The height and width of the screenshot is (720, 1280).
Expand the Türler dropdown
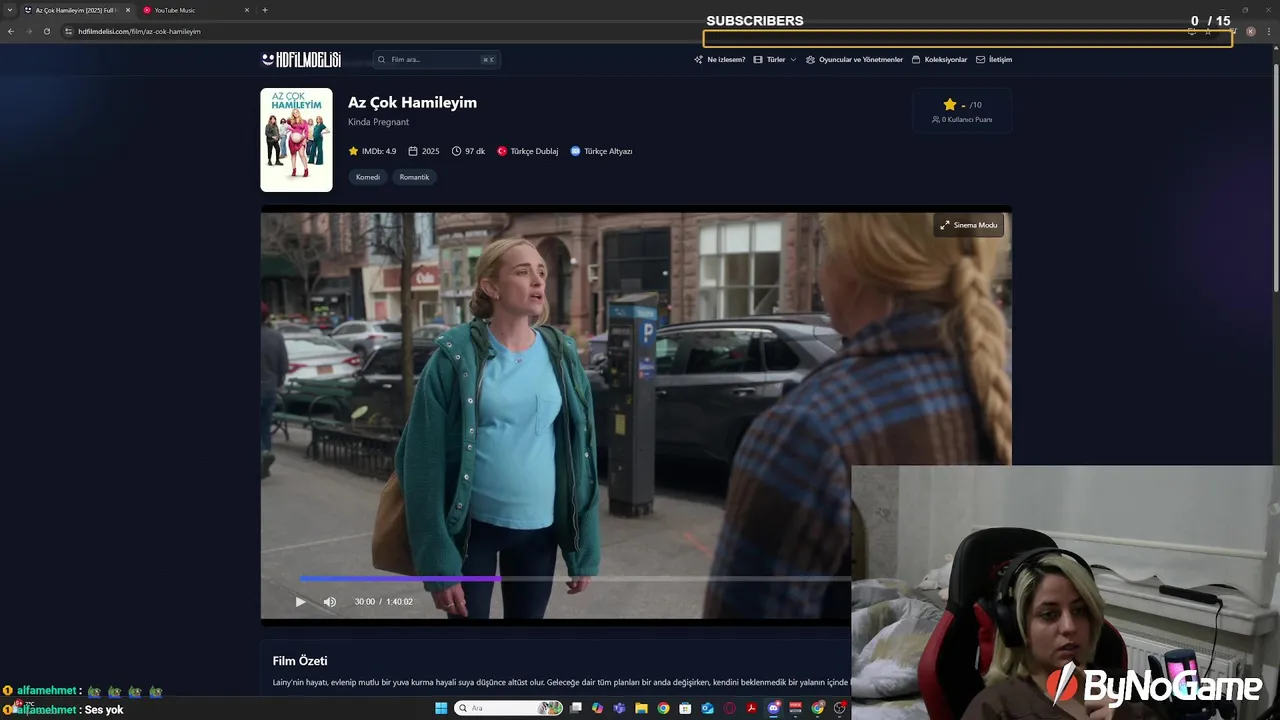775,60
